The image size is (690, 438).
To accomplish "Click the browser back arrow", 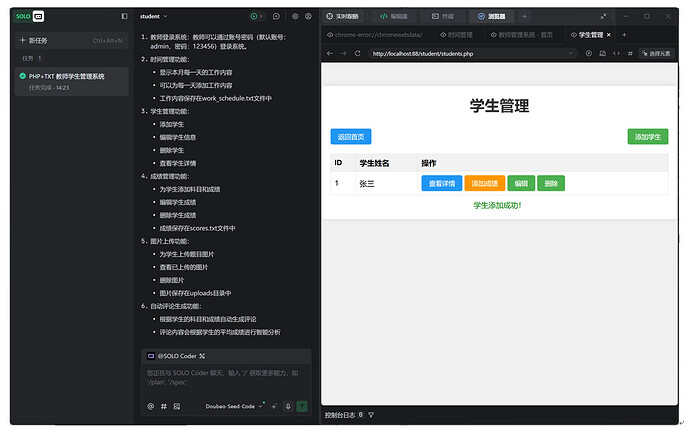I will (329, 53).
